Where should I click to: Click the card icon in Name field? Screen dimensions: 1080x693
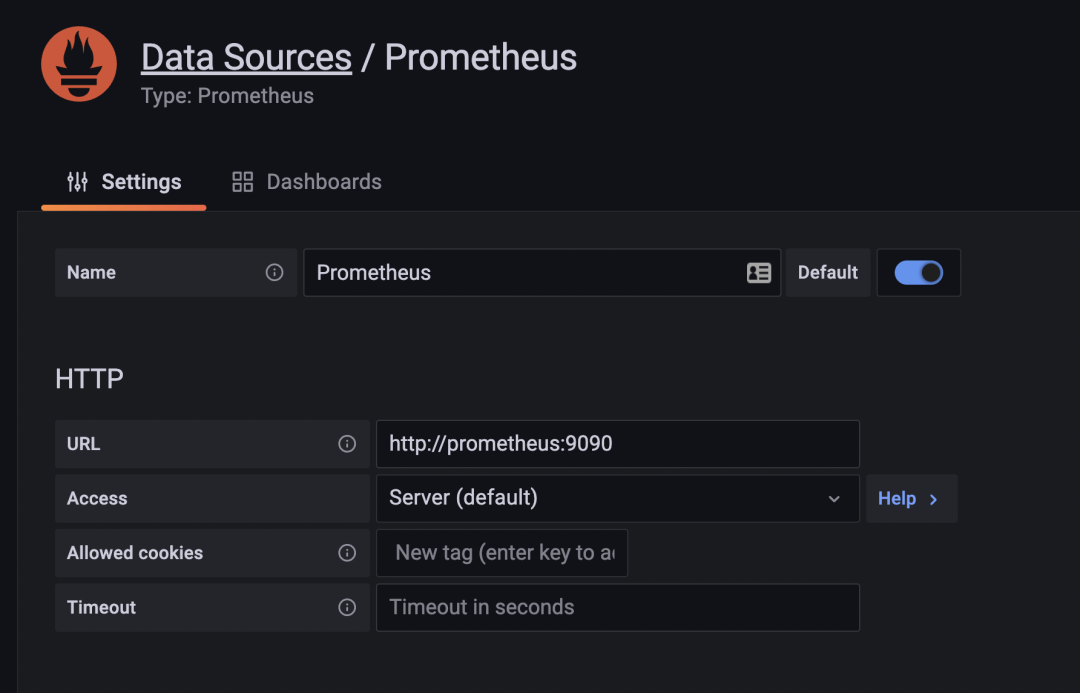(759, 273)
